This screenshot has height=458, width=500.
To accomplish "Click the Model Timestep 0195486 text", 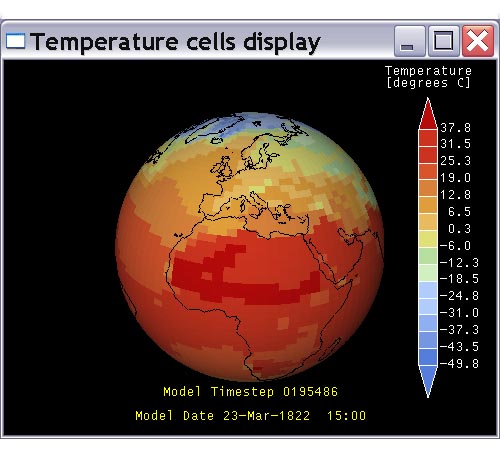I will tap(251, 391).
